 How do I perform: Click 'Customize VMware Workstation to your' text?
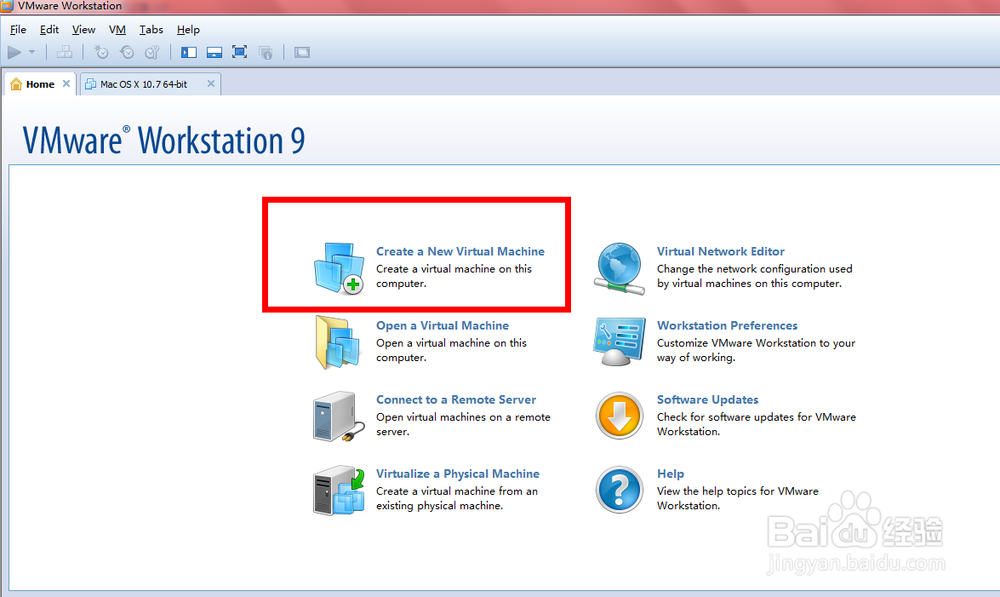click(x=756, y=343)
